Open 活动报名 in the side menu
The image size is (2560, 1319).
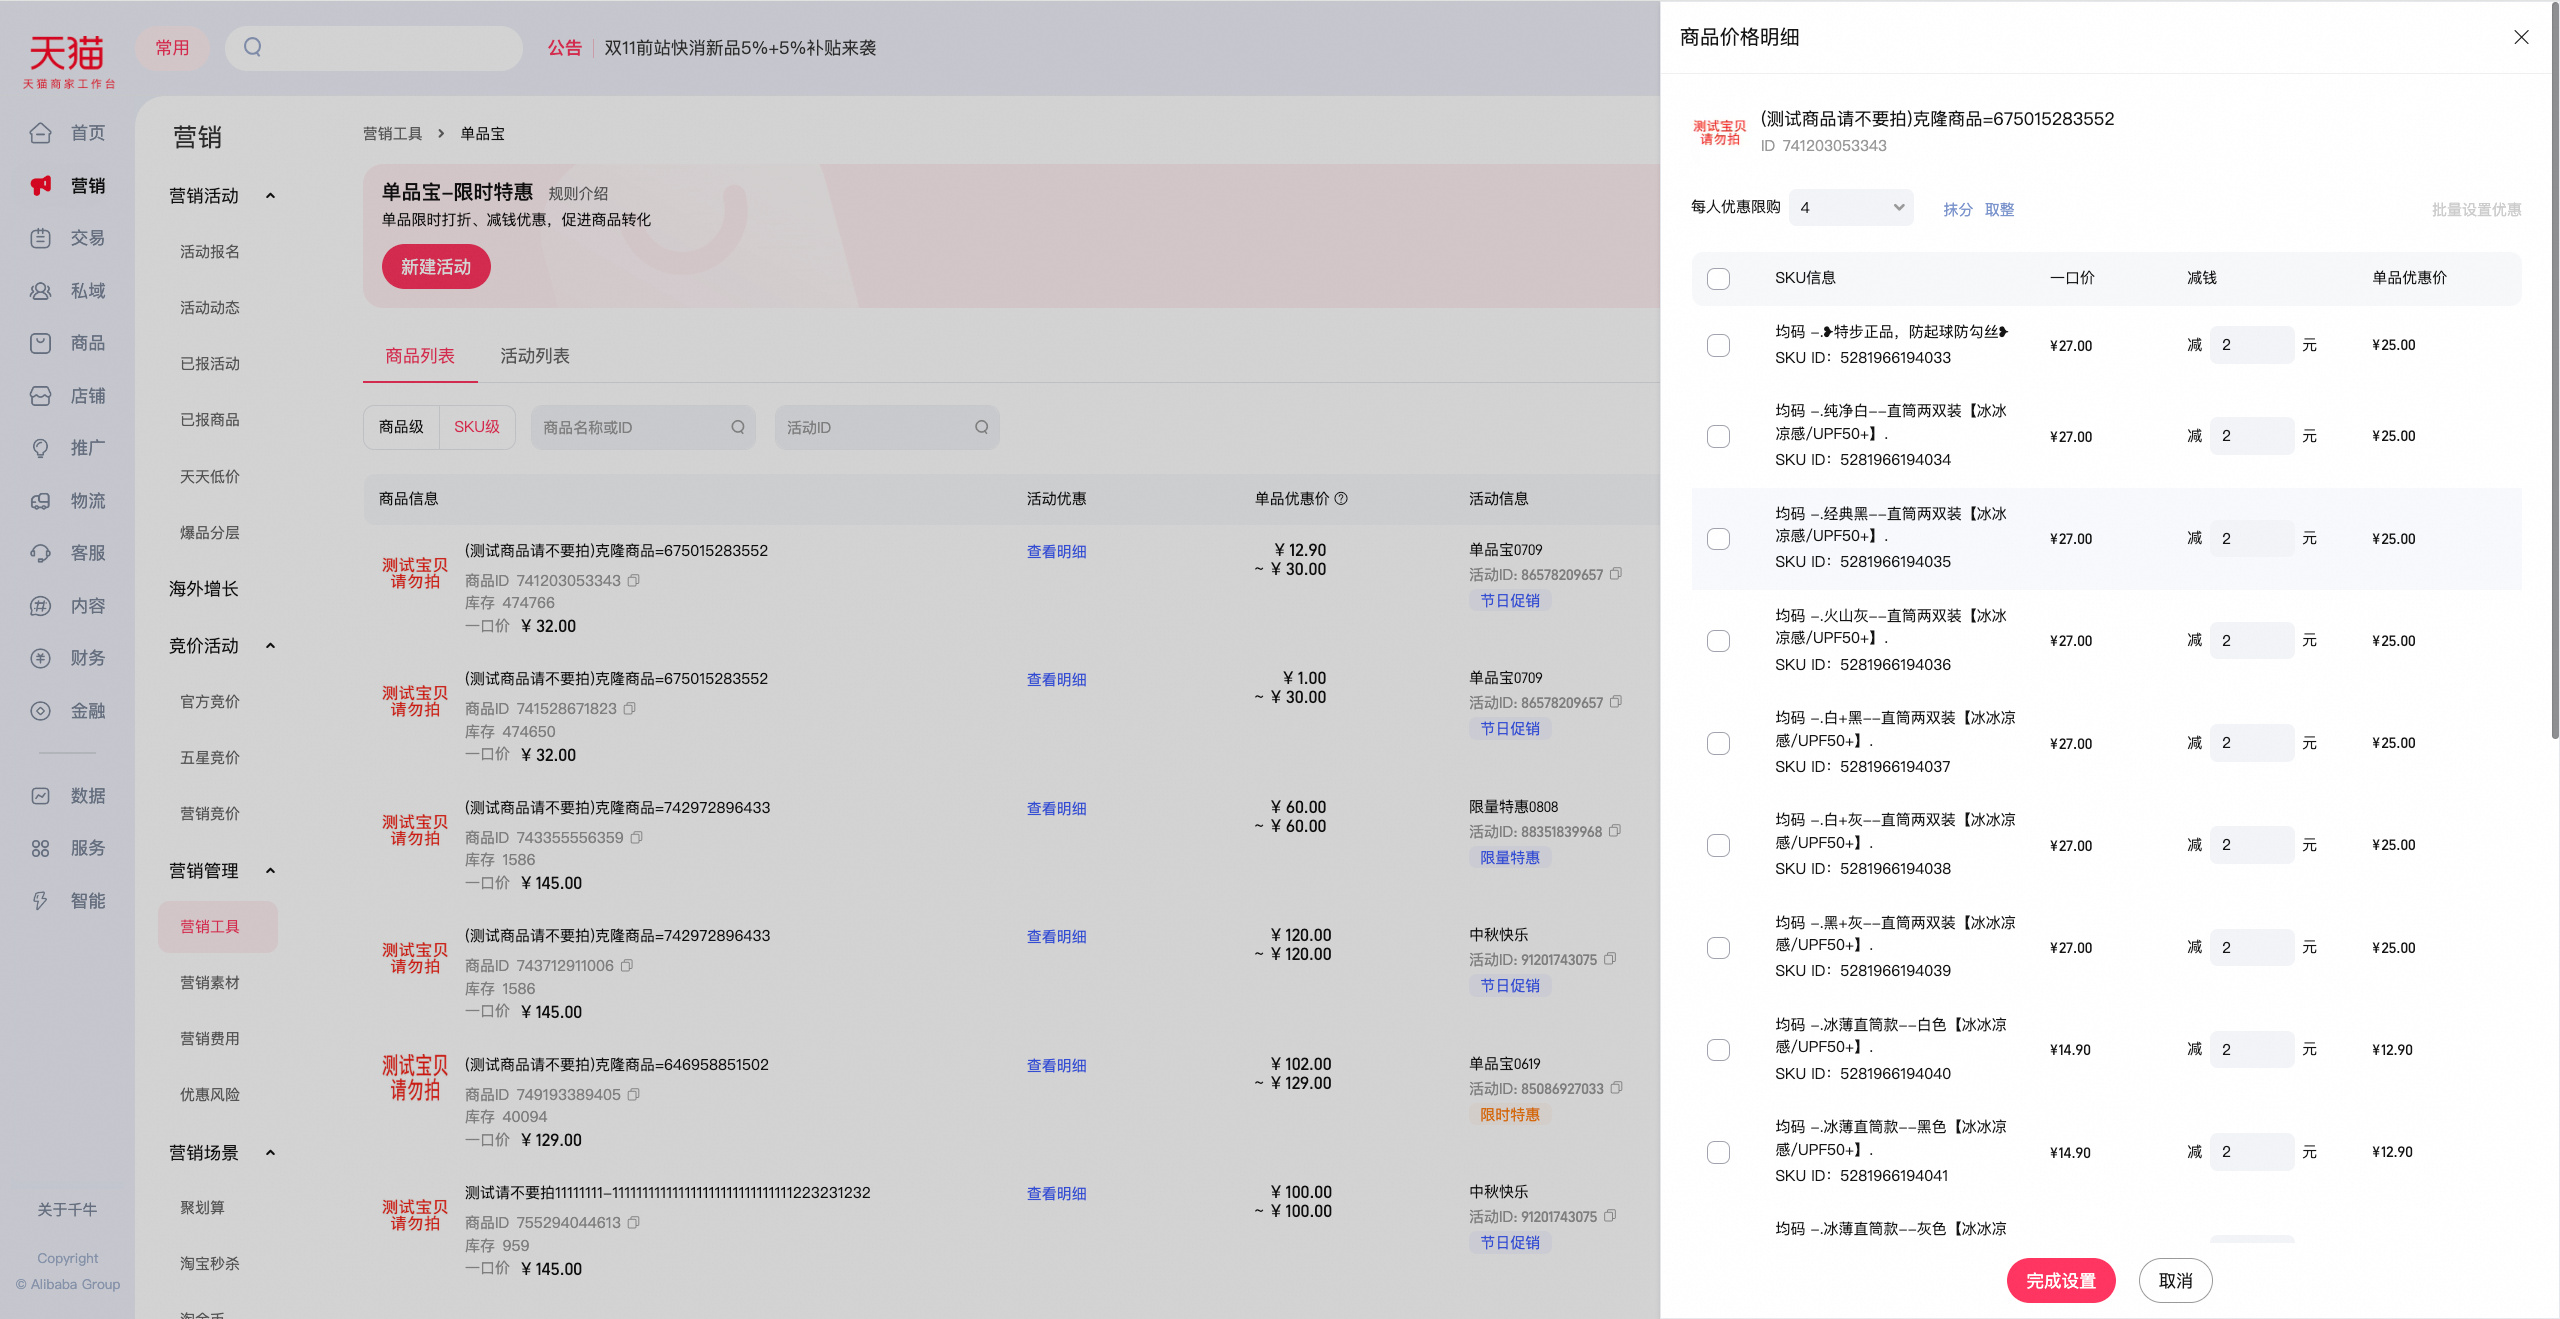[x=210, y=252]
